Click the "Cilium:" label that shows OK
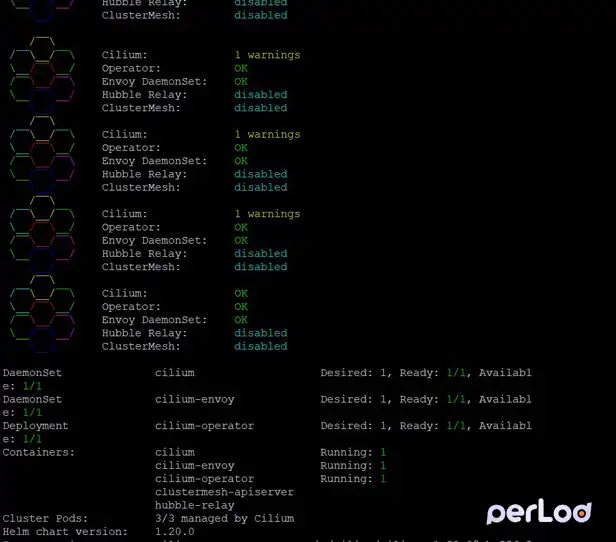The width and height of the screenshot is (616, 542). coord(125,293)
